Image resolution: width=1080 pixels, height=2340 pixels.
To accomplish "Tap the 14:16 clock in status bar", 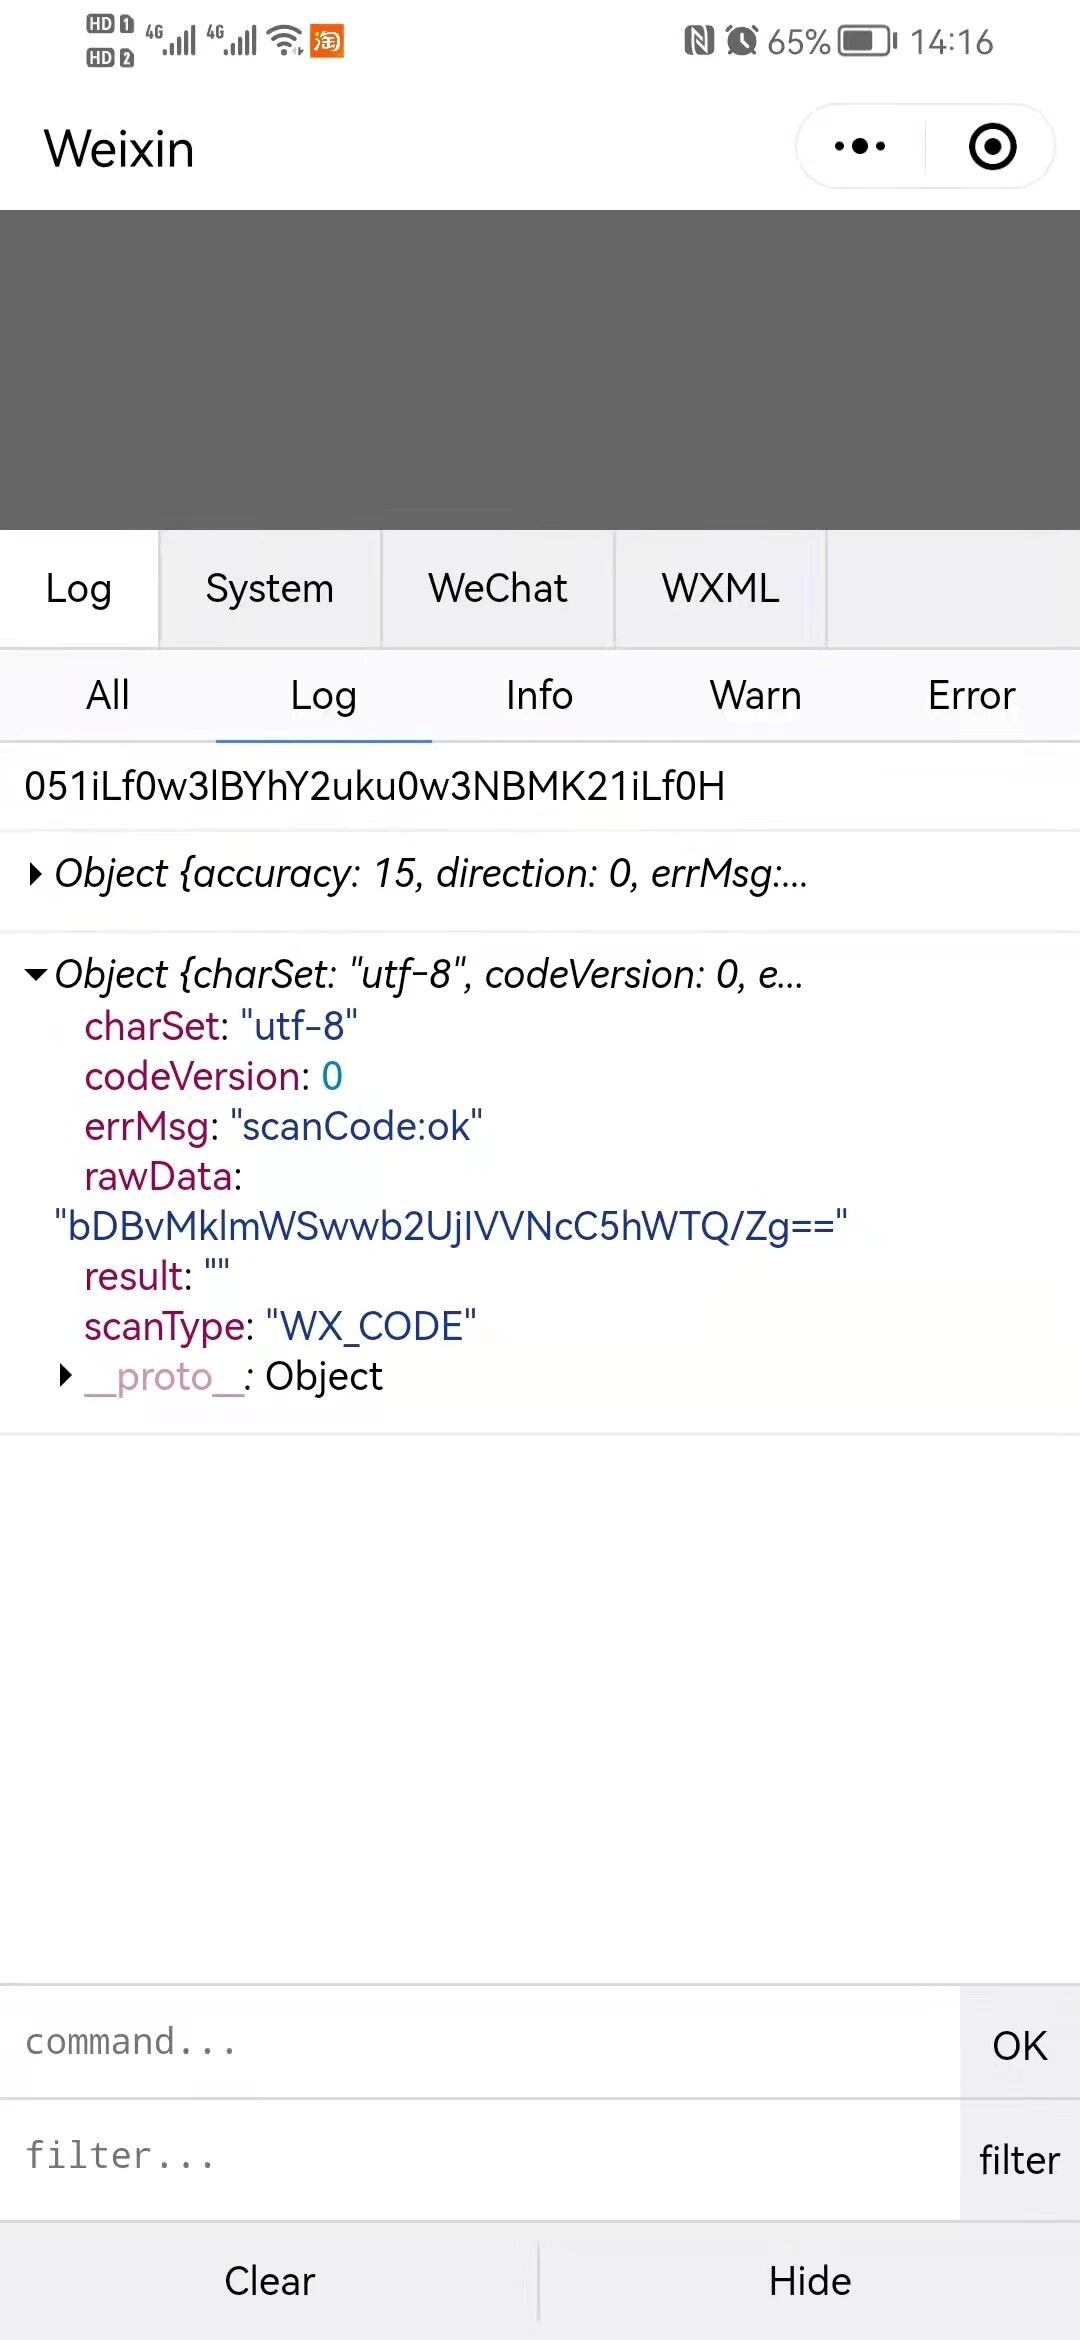I will click(952, 41).
